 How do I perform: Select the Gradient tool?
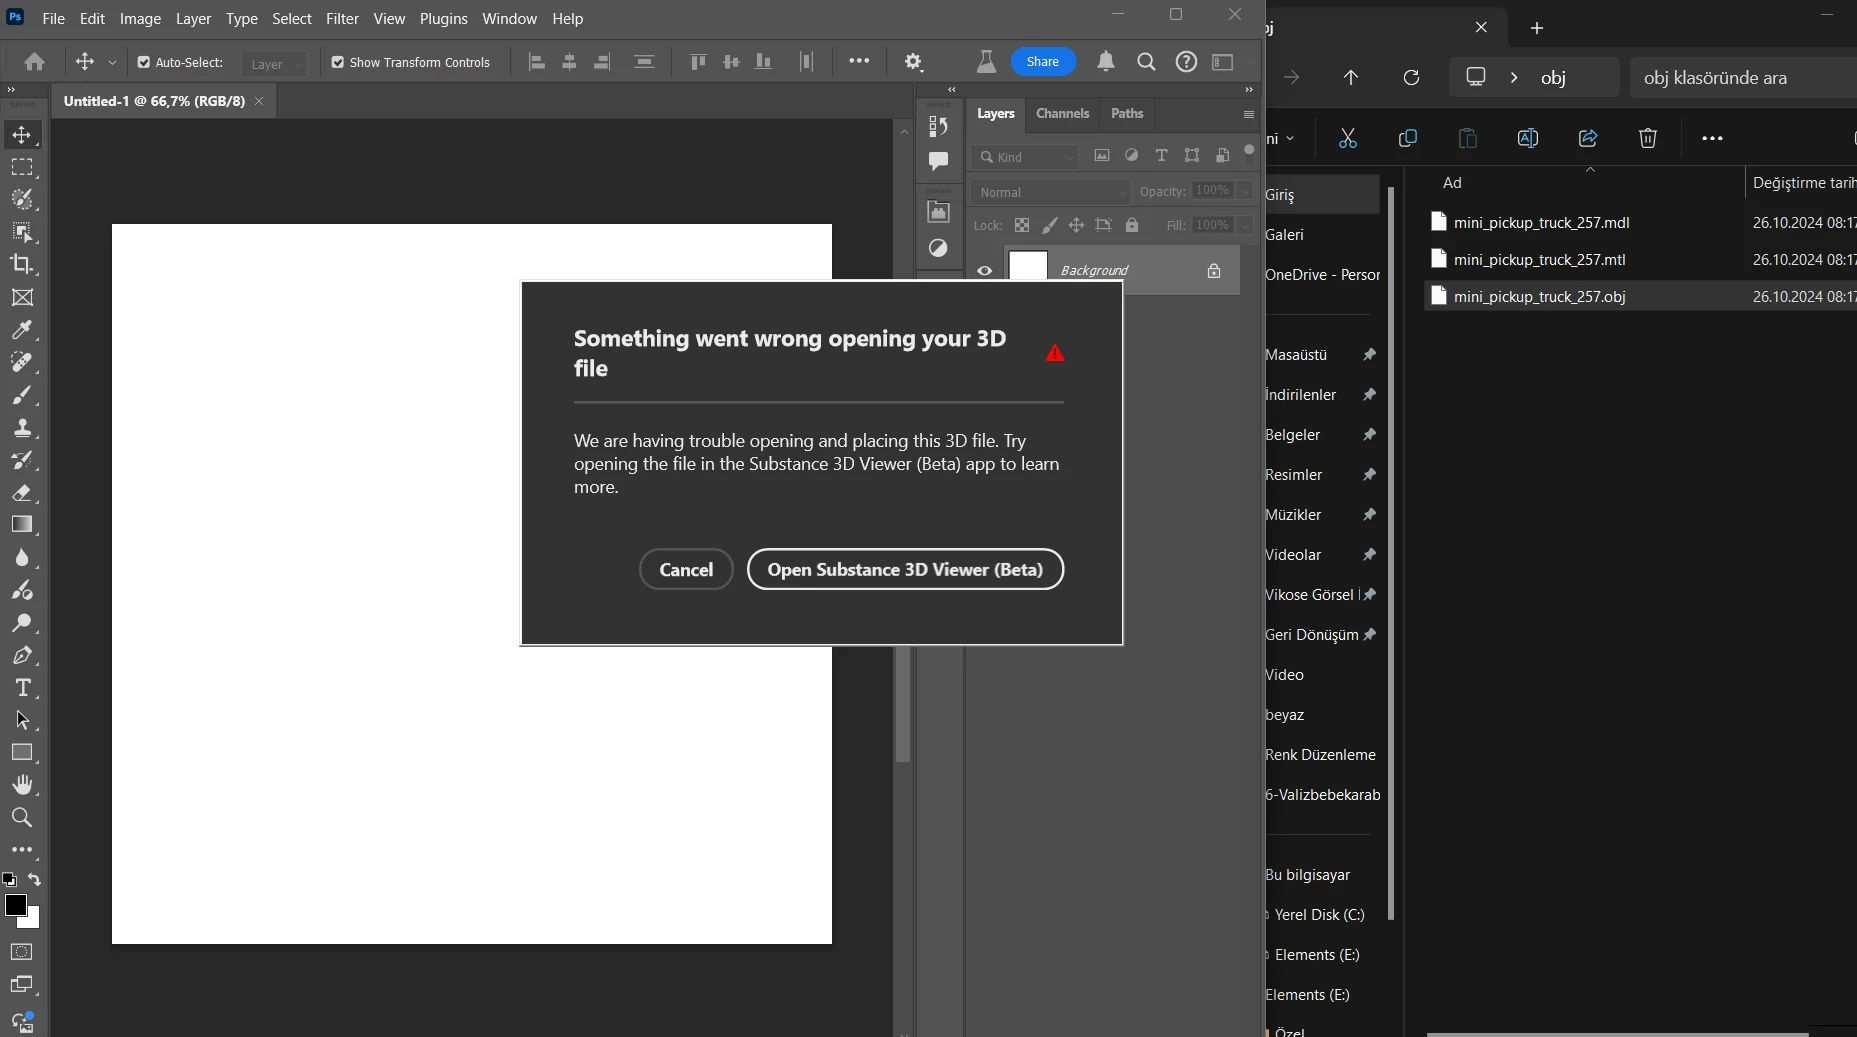point(22,525)
